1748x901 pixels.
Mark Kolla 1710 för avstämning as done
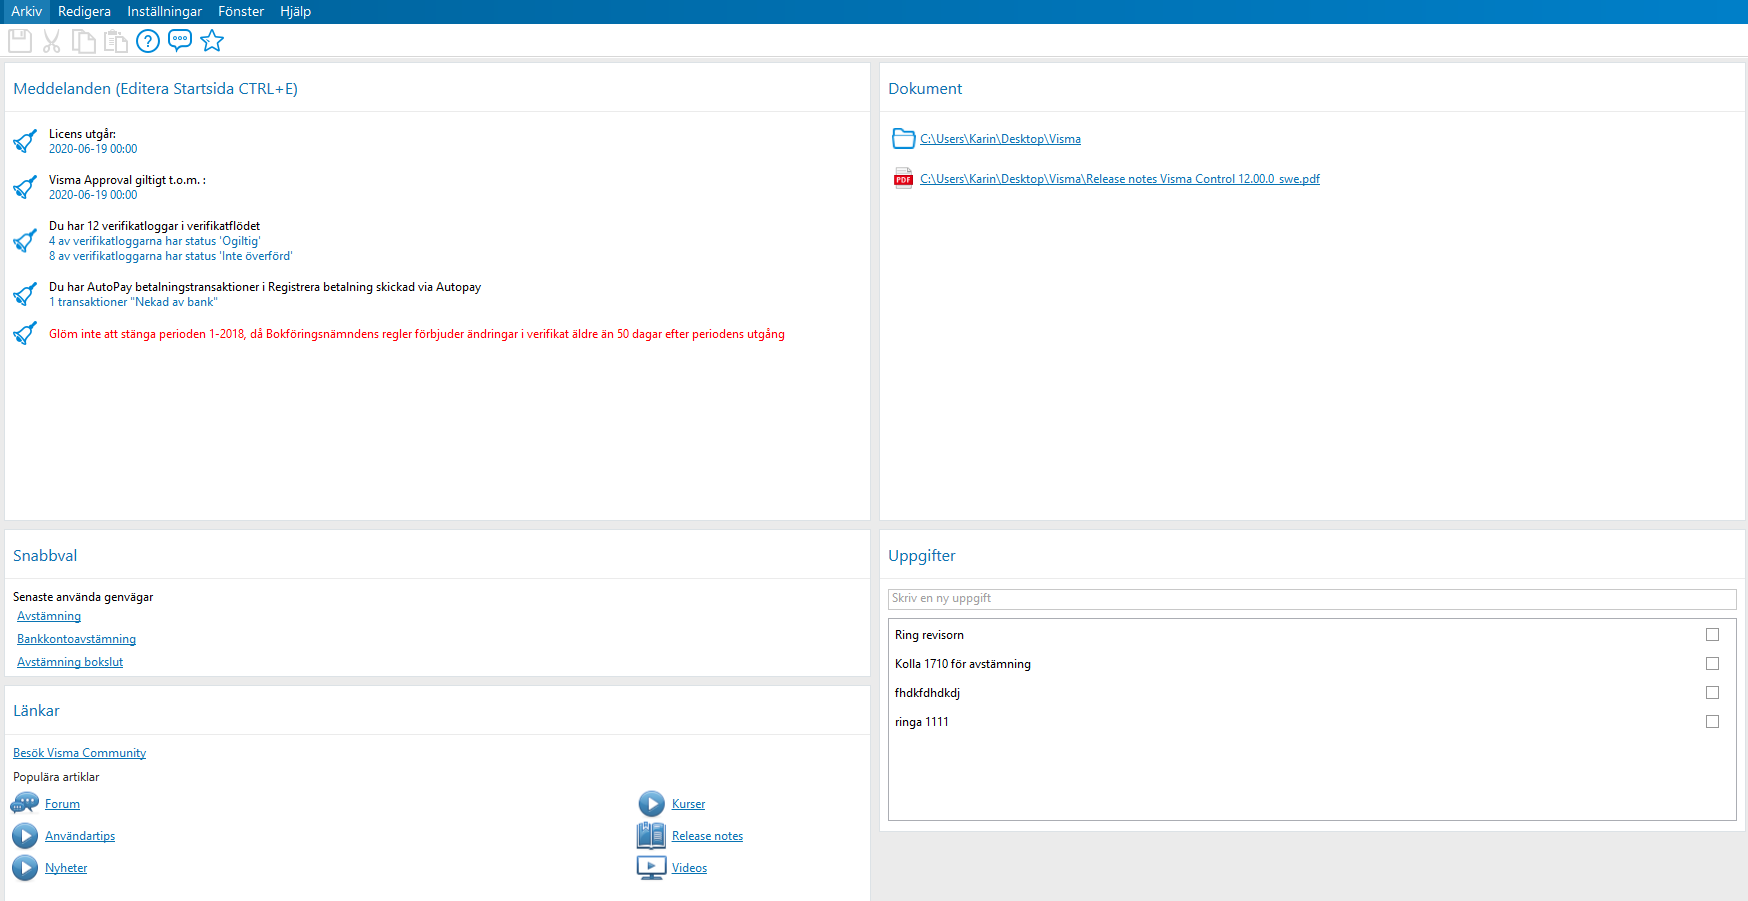(x=1713, y=663)
